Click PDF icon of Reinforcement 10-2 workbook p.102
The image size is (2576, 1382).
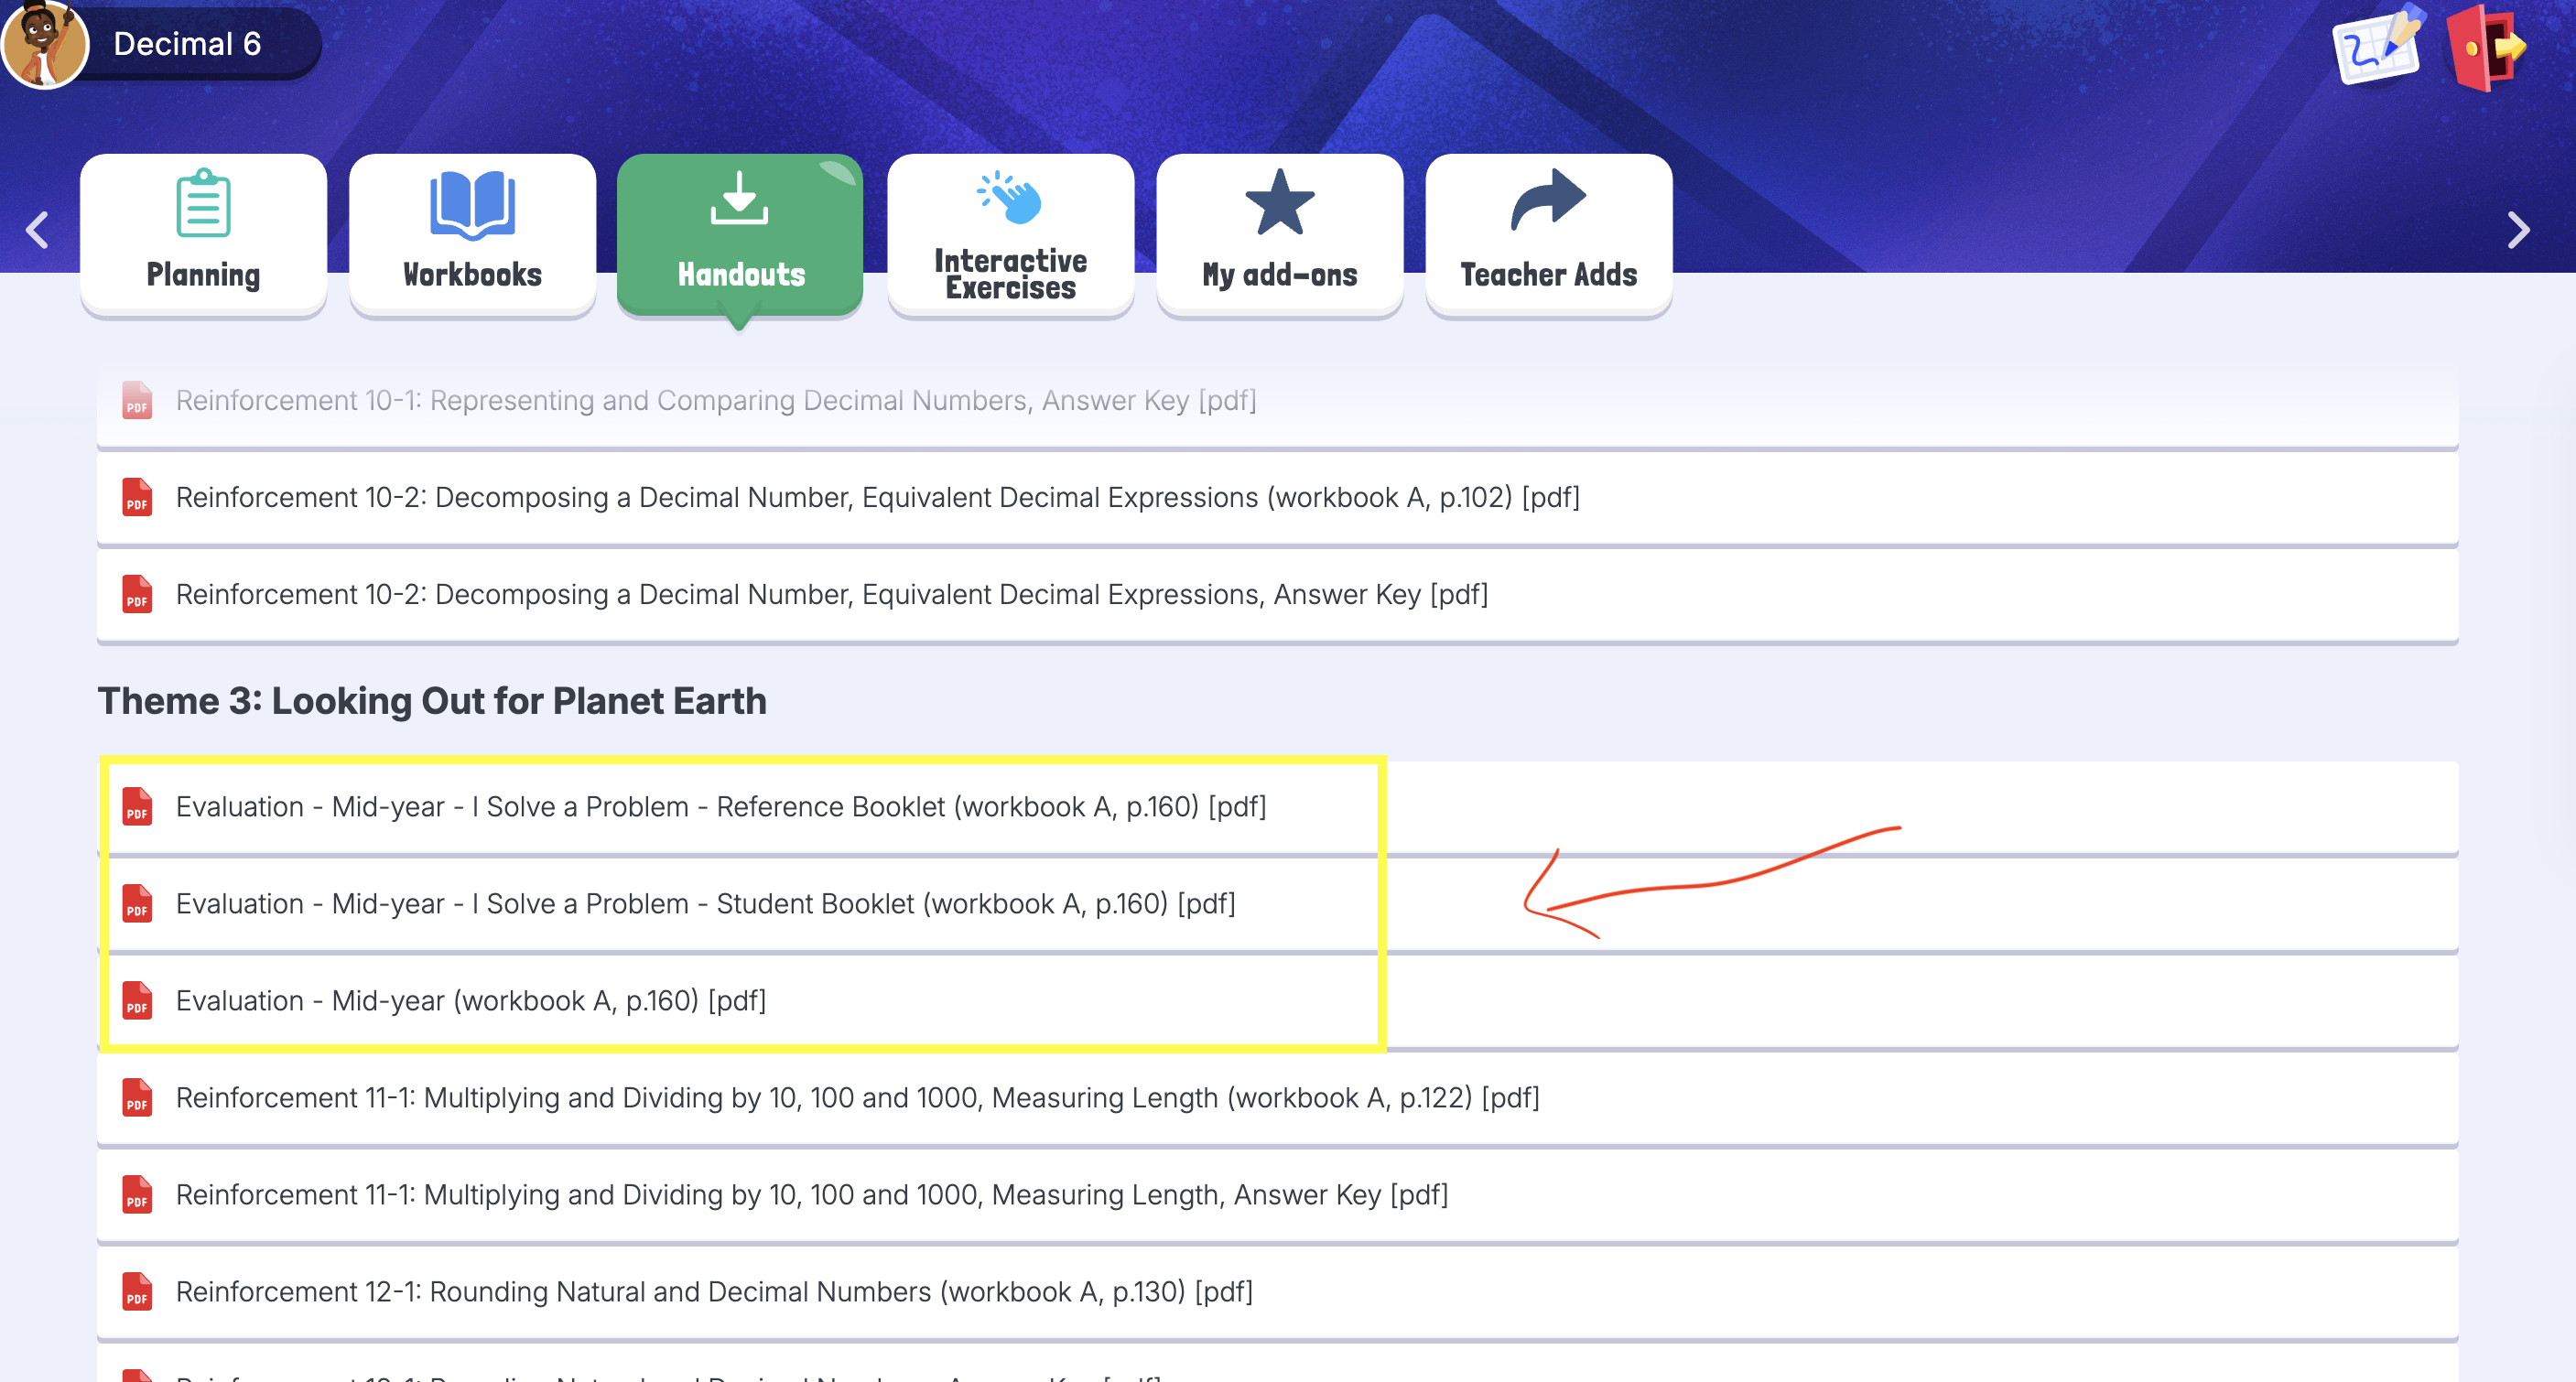[137, 497]
